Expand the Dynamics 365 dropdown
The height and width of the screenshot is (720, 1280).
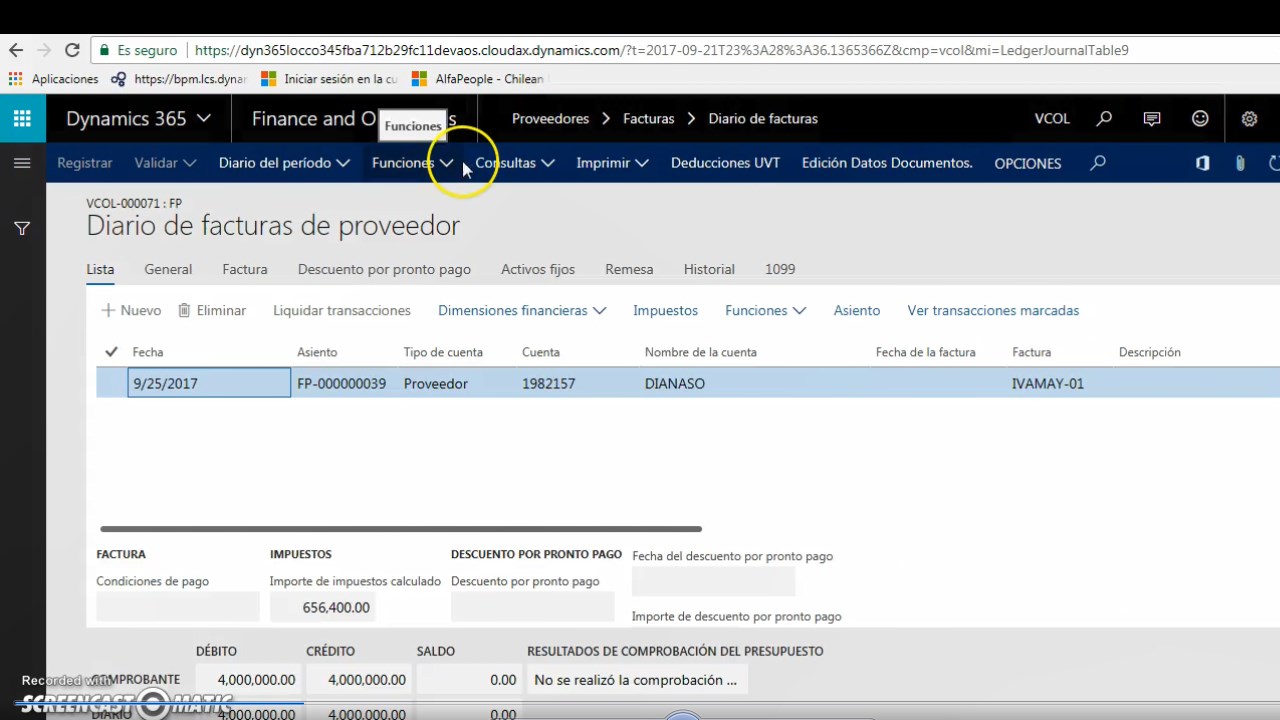pos(138,118)
